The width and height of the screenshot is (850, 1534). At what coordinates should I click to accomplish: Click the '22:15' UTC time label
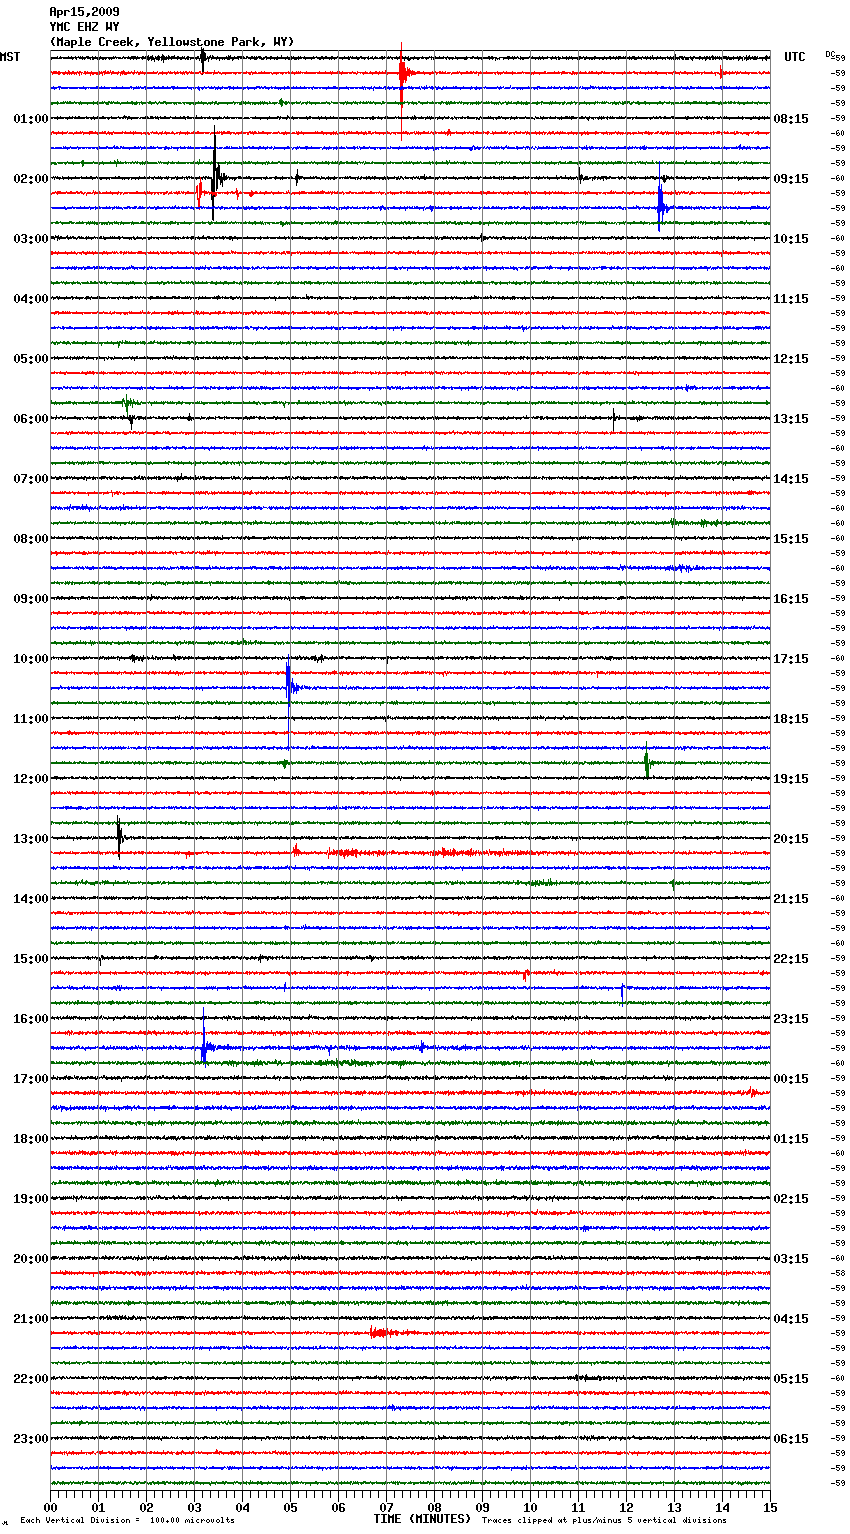click(791, 959)
